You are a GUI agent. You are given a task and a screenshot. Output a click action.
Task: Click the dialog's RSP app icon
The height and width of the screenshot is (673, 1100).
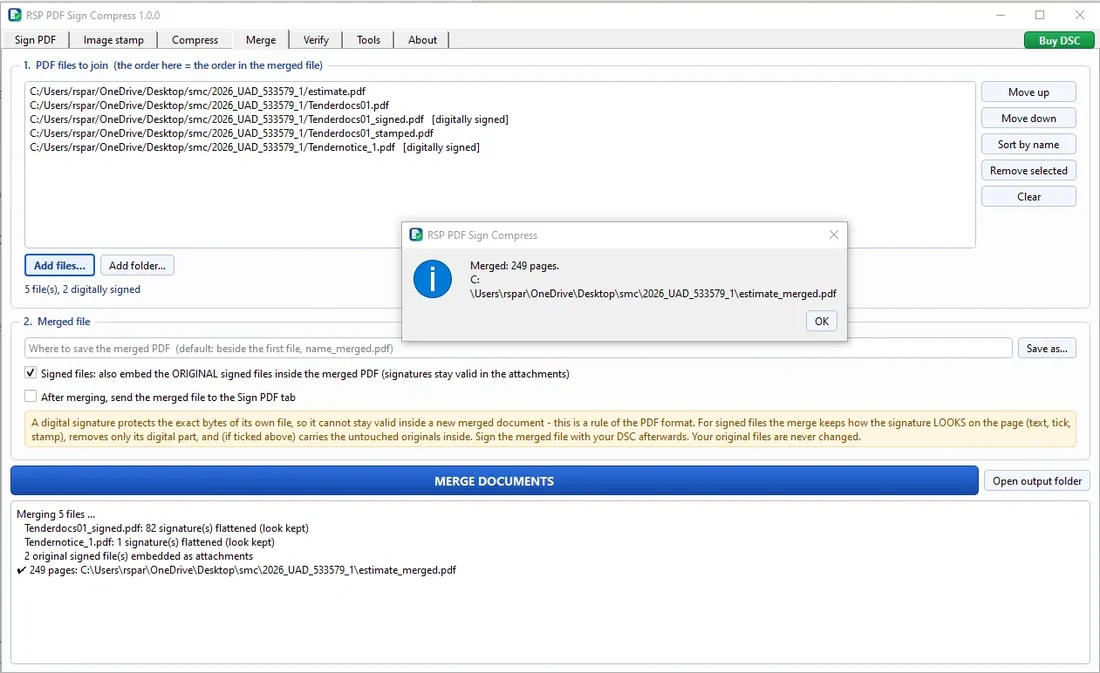[x=416, y=235]
